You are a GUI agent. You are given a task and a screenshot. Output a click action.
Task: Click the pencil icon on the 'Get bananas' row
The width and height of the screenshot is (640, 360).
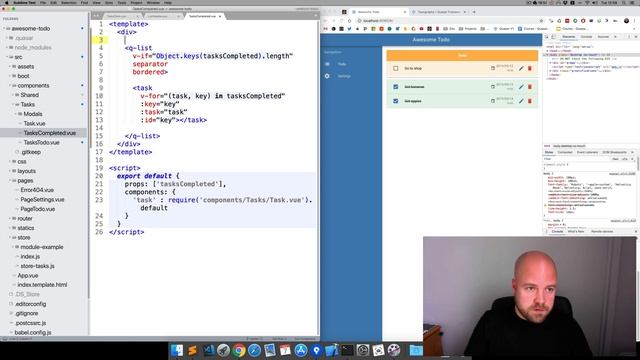[521, 87]
